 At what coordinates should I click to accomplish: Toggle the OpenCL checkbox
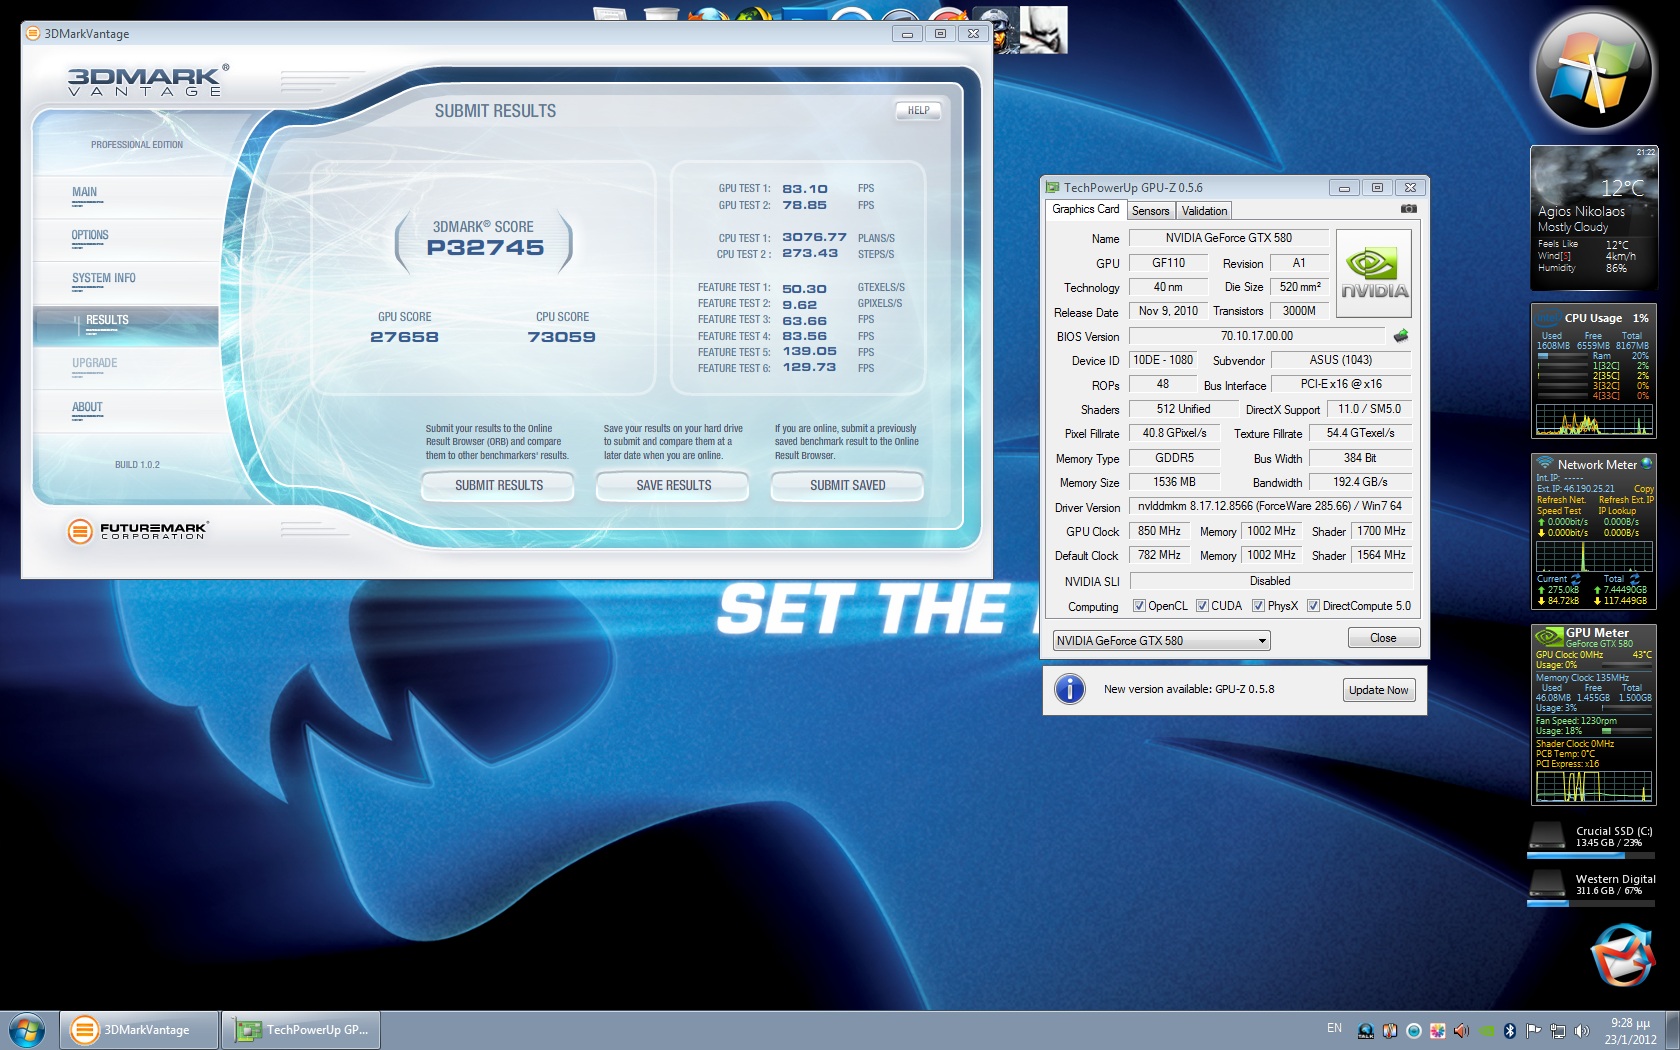click(1138, 606)
